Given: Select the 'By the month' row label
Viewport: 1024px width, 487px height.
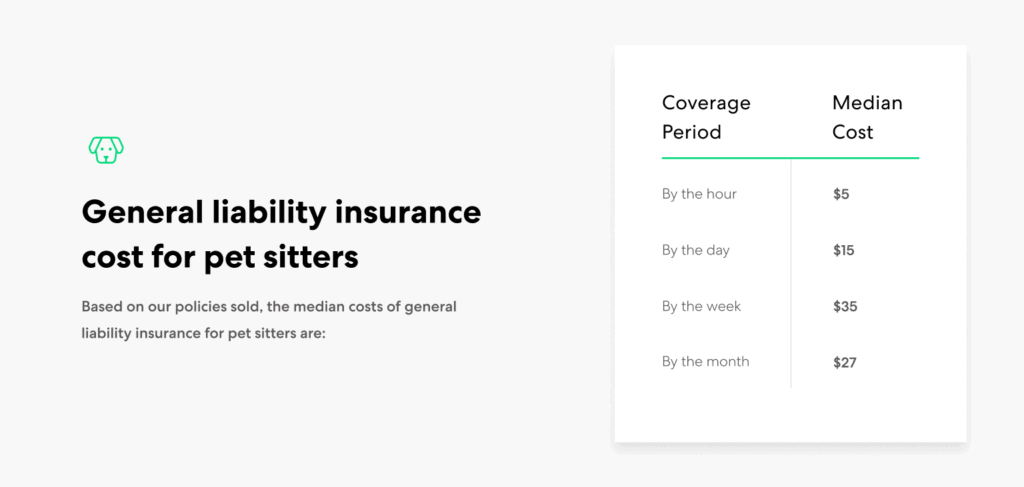Looking at the screenshot, I should coord(705,362).
